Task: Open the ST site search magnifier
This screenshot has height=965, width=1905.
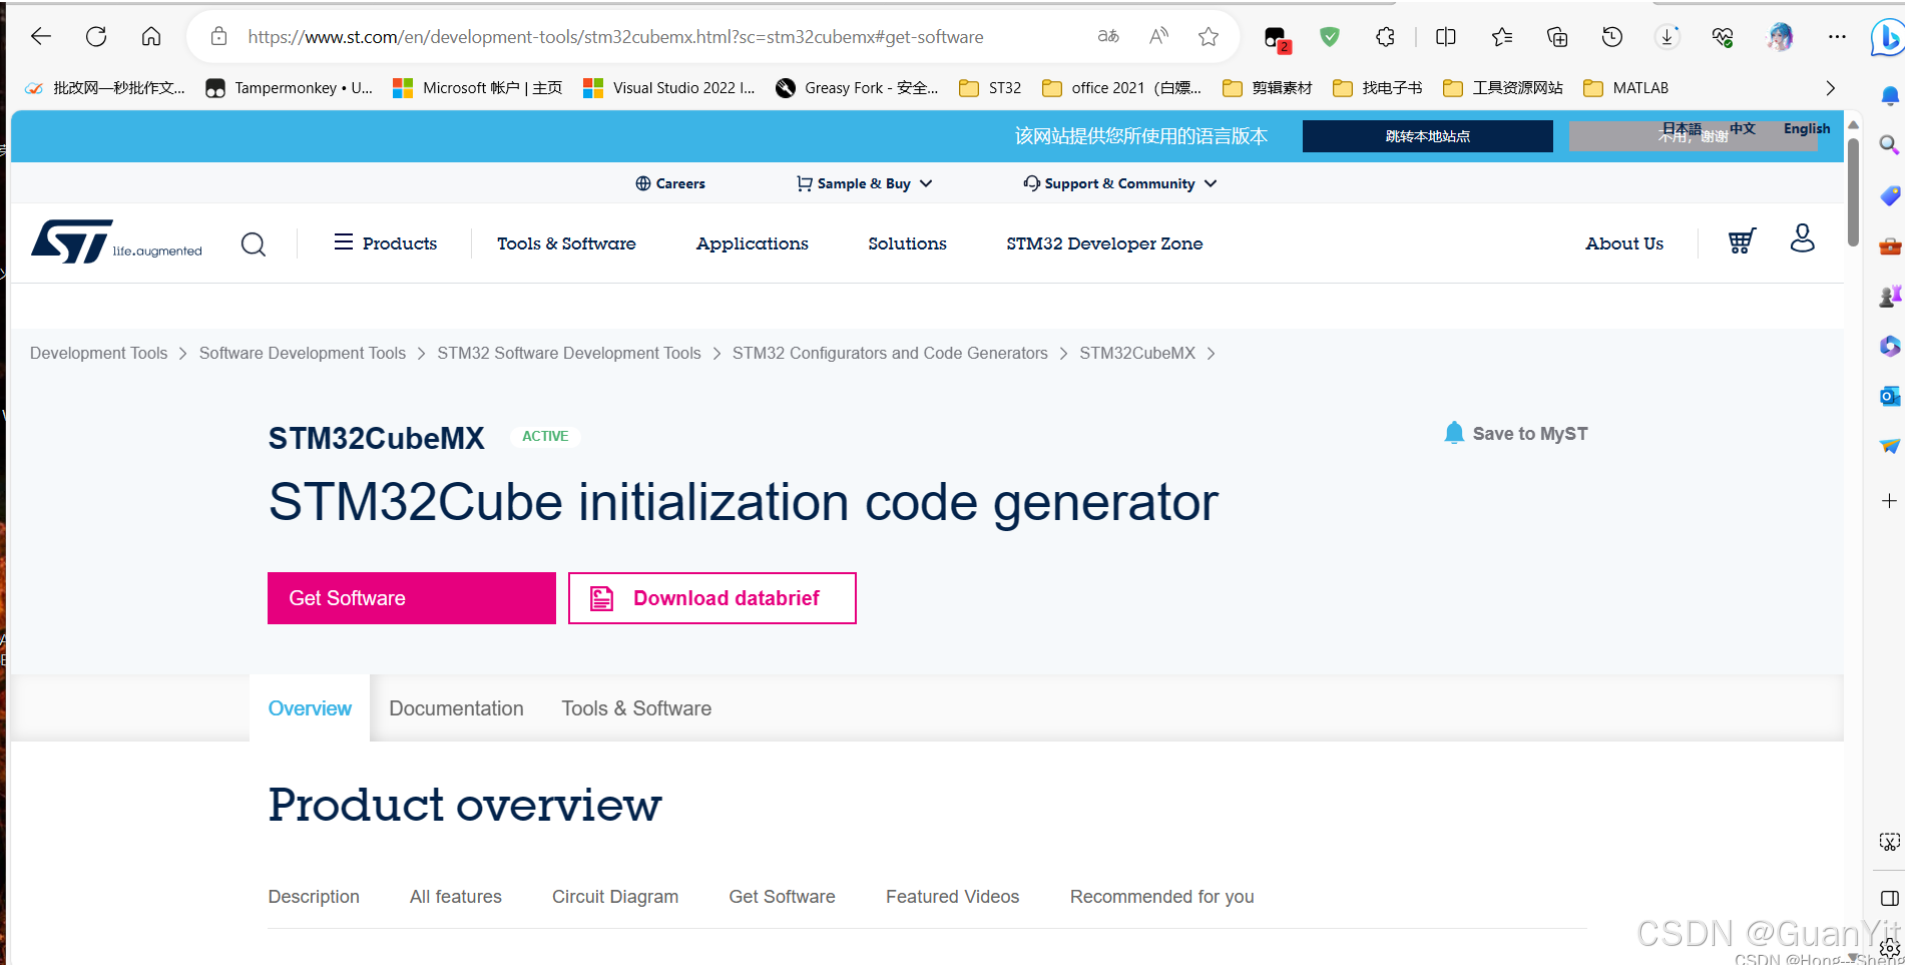Action: coord(254,244)
